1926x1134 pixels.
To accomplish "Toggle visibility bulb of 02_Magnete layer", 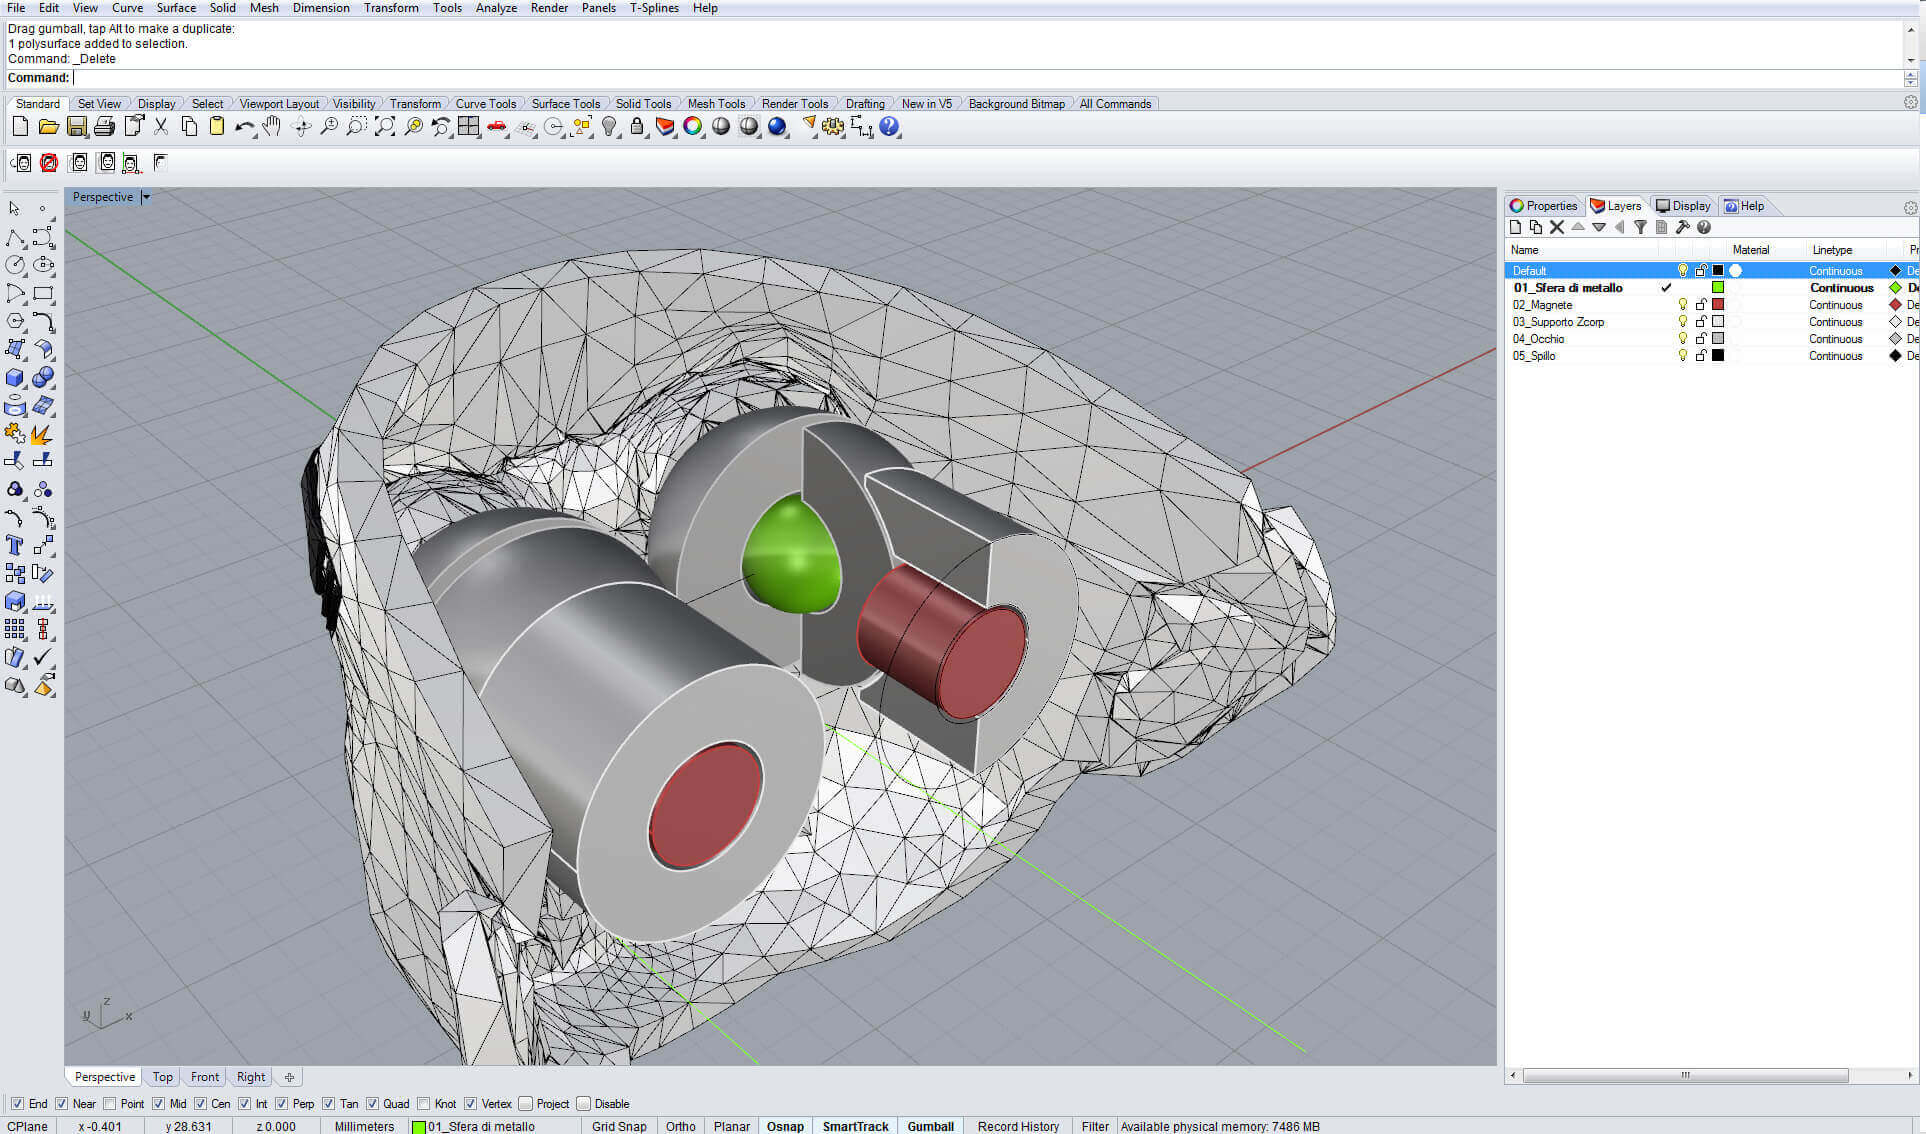I will pos(1683,305).
